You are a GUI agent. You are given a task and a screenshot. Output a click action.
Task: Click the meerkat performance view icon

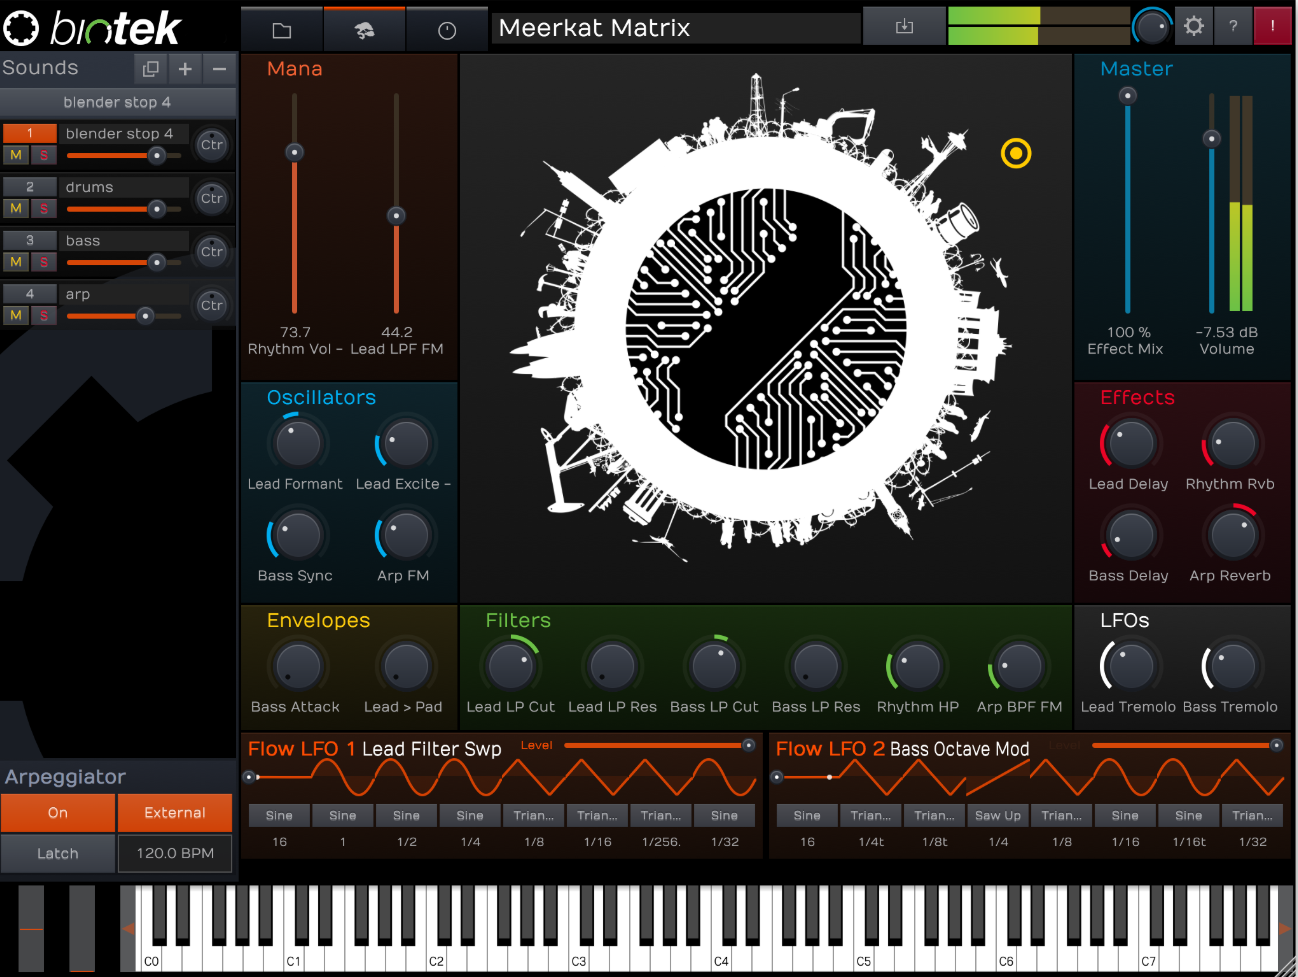365,30
